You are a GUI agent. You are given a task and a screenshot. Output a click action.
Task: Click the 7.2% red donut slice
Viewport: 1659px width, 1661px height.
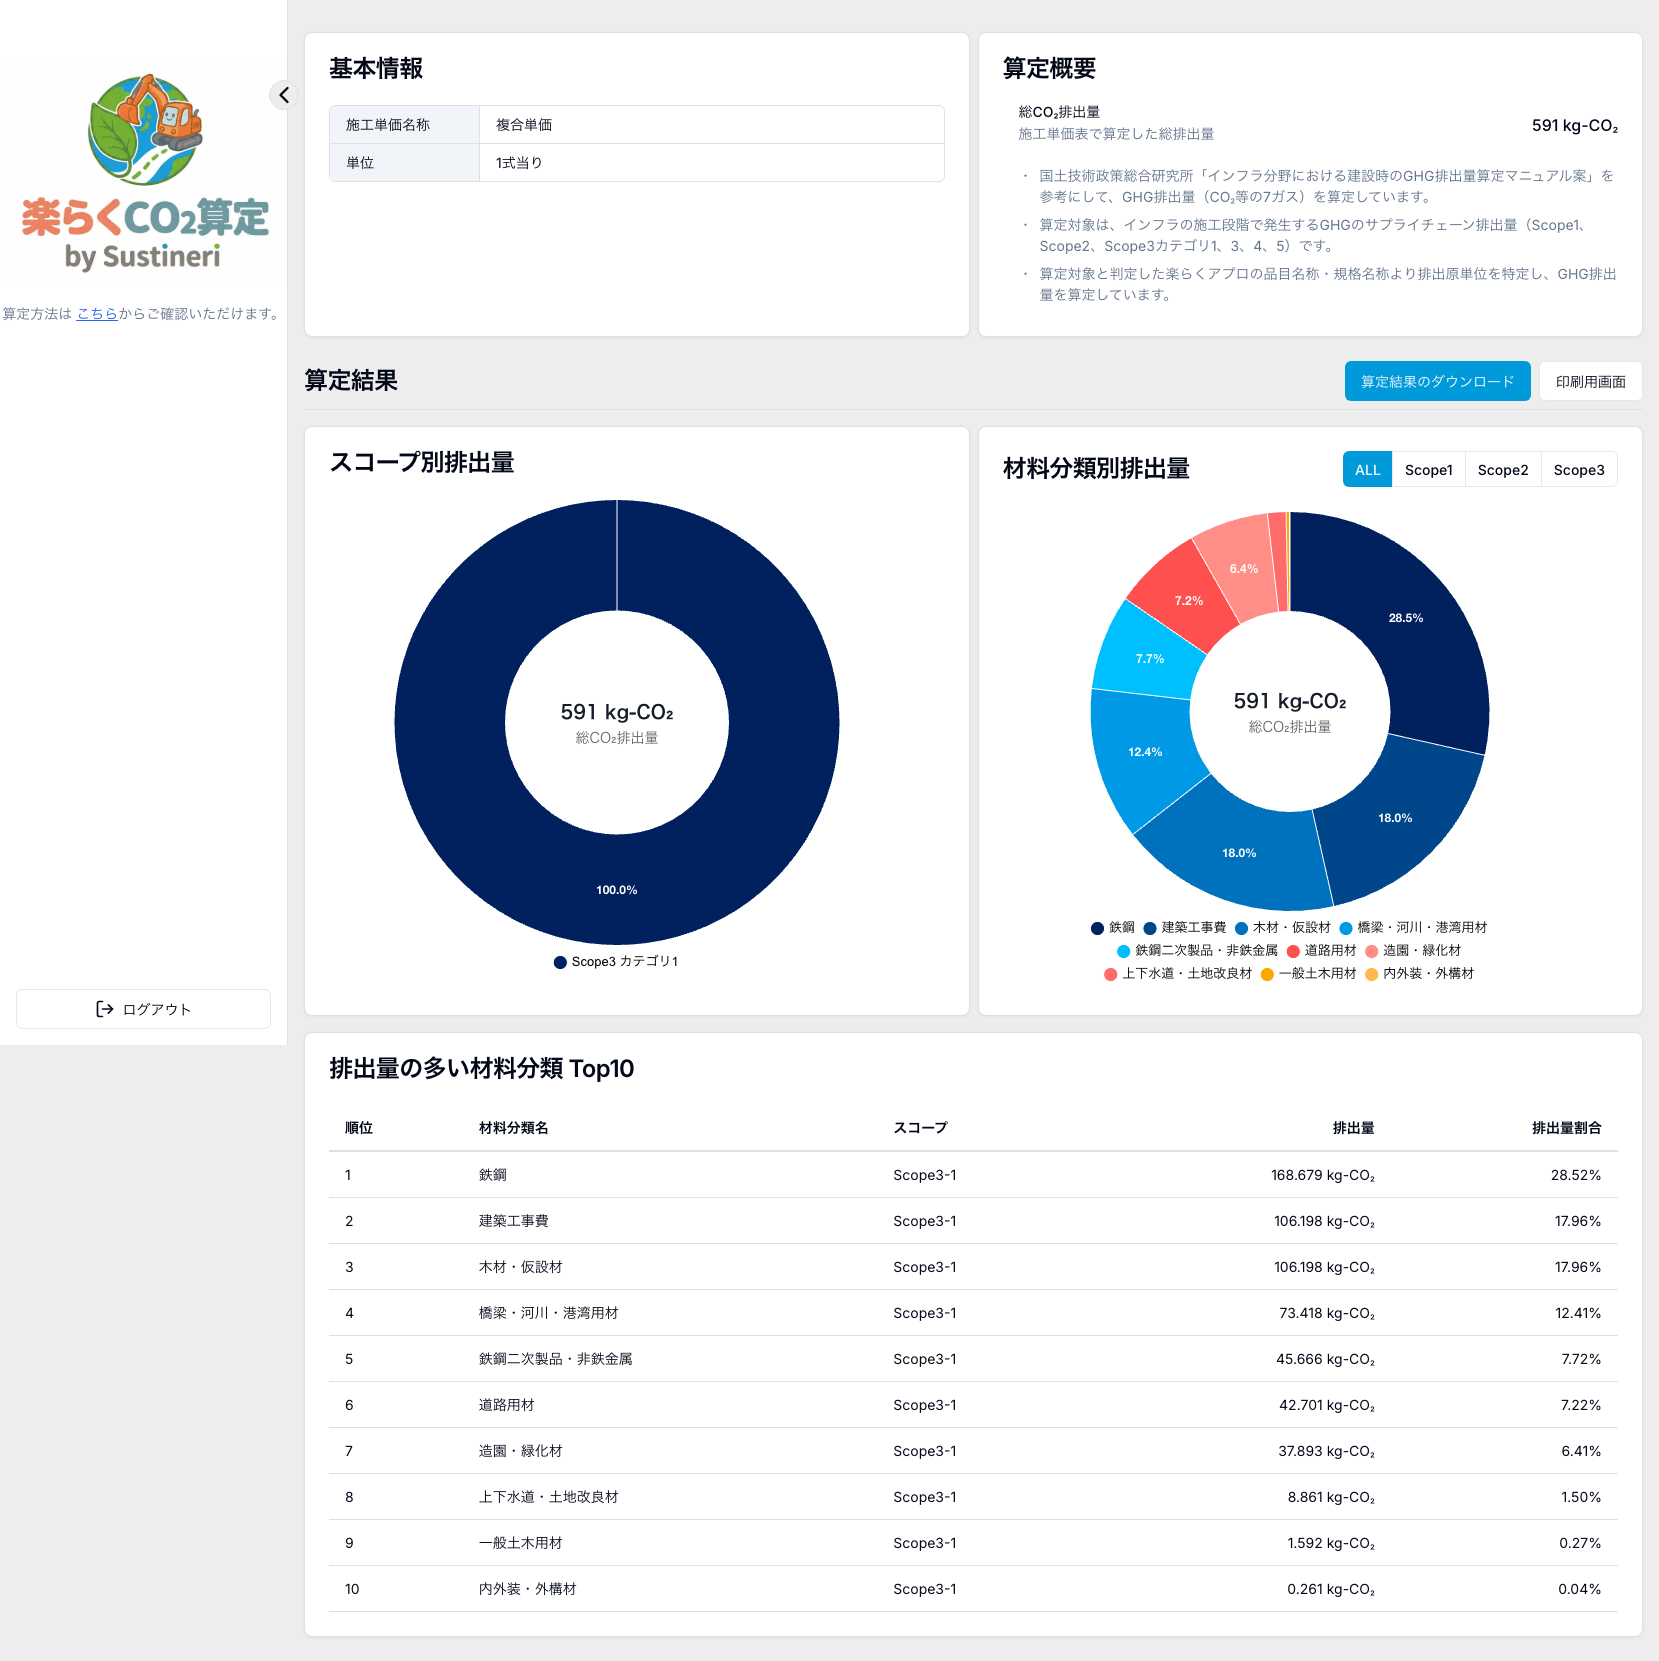pos(1188,601)
